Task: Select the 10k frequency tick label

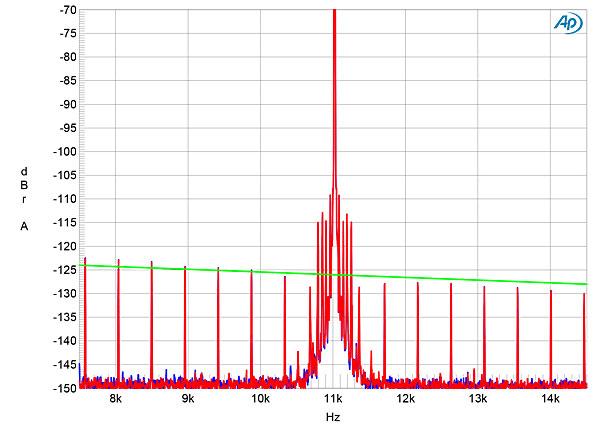Action: tap(260, 400)
